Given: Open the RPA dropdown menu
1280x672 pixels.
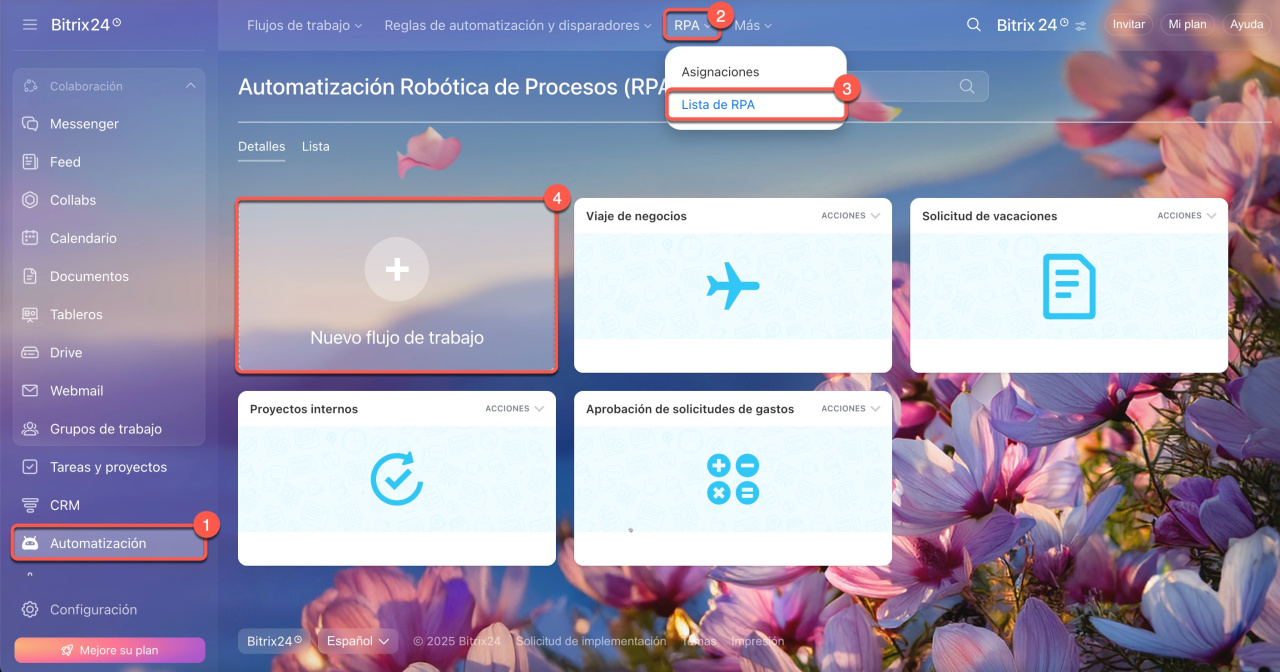Looking at the screenshot, I should pyautogui.click(x=692, y=25).
